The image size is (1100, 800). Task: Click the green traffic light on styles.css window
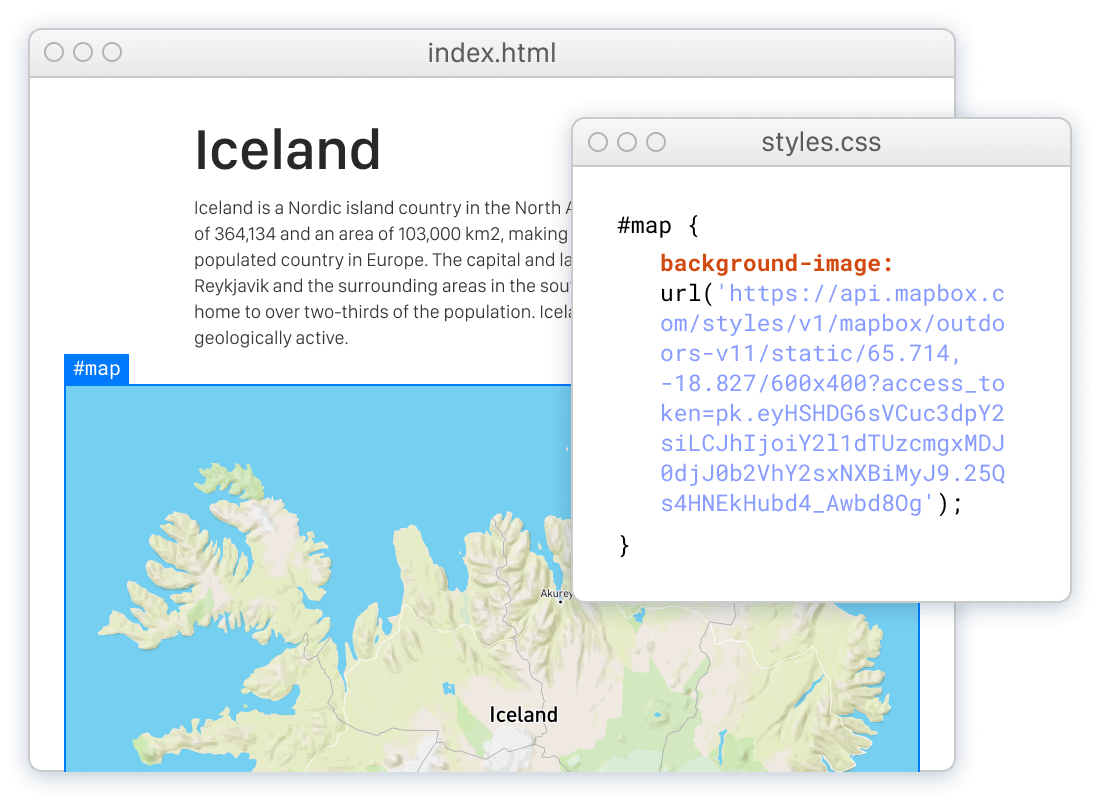tap(656, 142)
